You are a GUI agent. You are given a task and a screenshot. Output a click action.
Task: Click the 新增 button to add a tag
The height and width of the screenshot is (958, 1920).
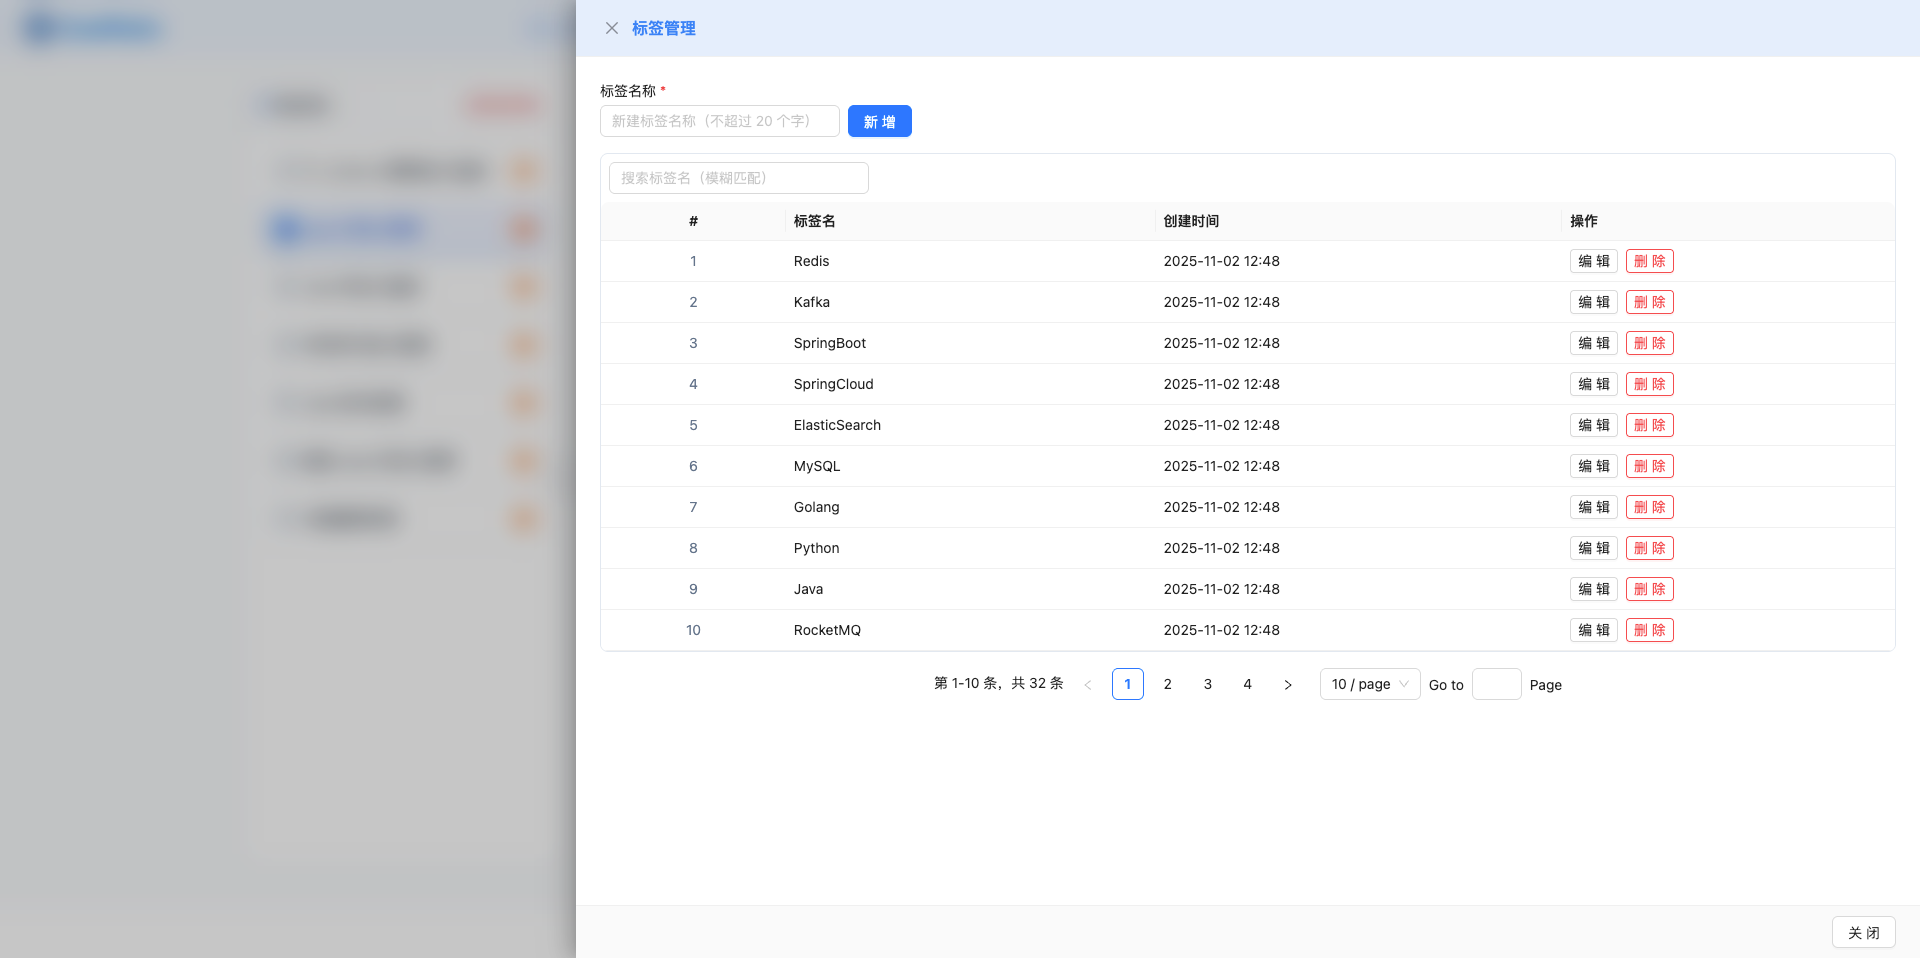(x=879, y=121)
